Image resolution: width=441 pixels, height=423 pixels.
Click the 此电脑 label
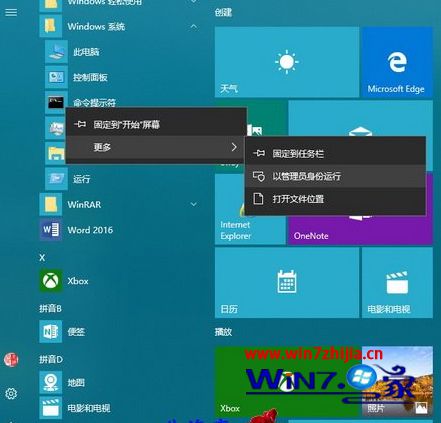[86, 52]
